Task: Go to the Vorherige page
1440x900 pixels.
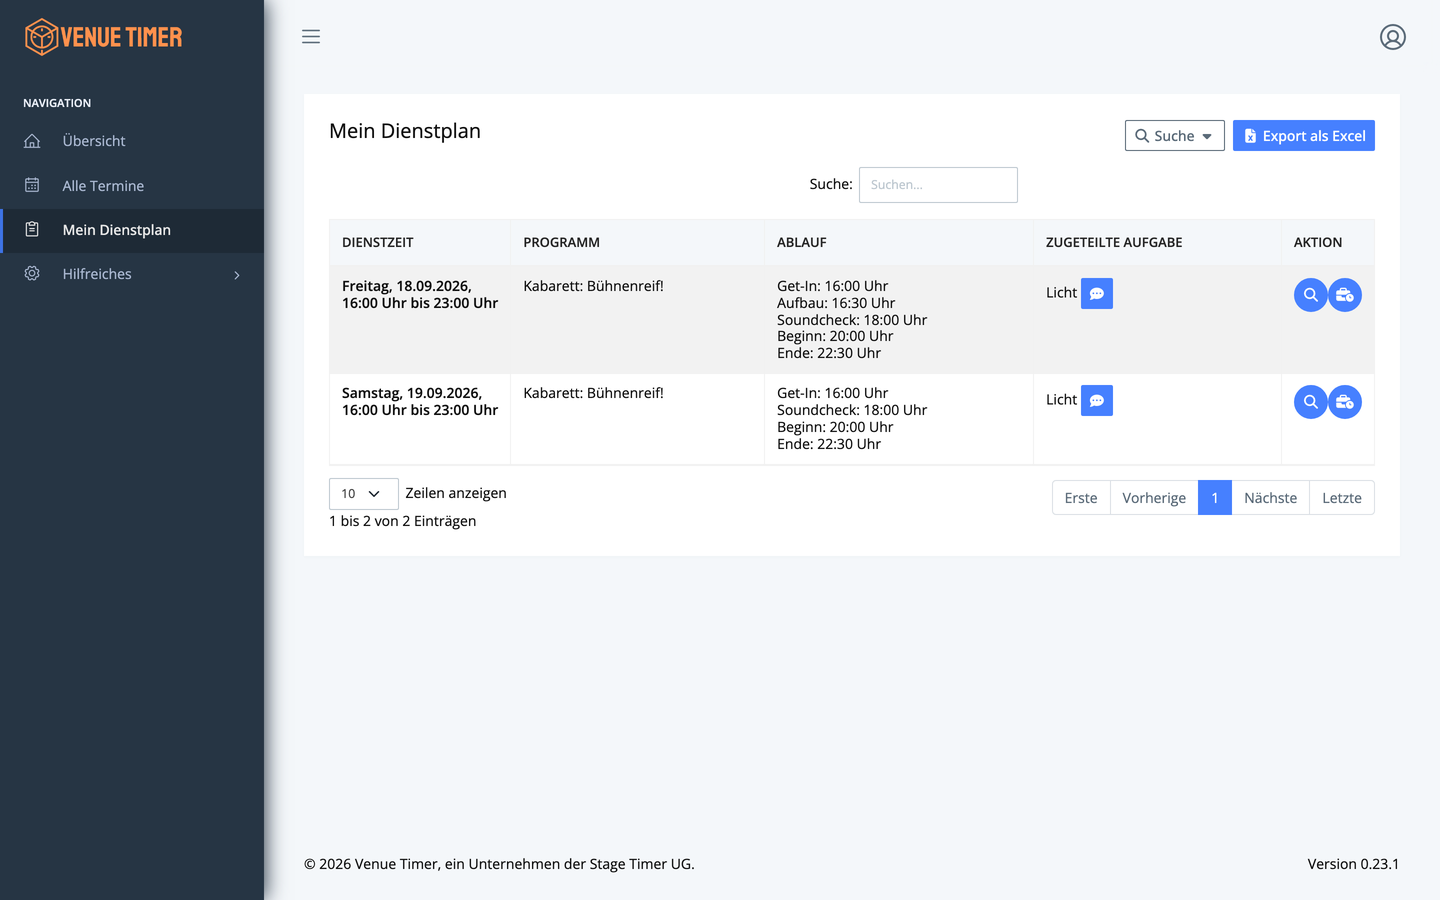Action: pos(1154,498)
